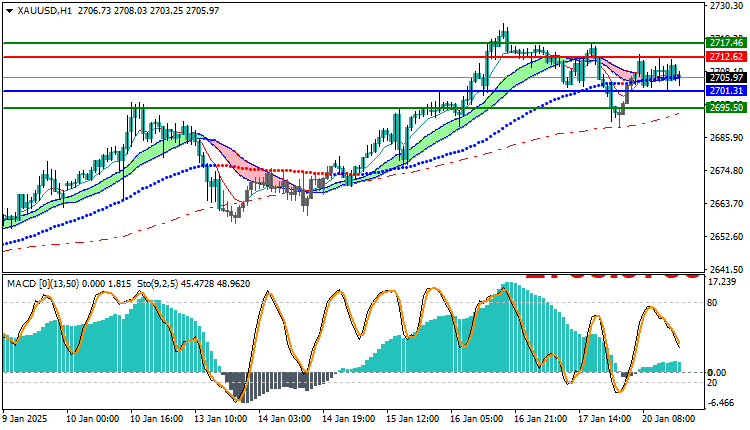Select the 2652.60 price scale value
Screen dimensions: 750x430
pyautogui.click(x=726, y=237)
